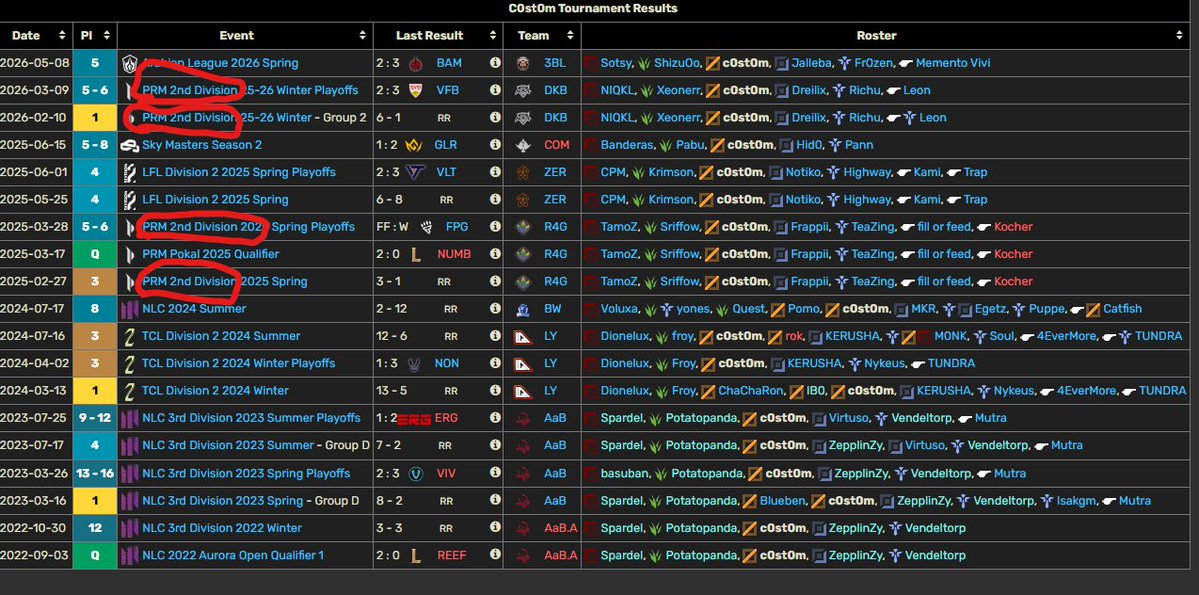The width and height of the screenshot is (1199, 595).
Task: Open the NUMB opponent link
Action: (x=453, y=254)
